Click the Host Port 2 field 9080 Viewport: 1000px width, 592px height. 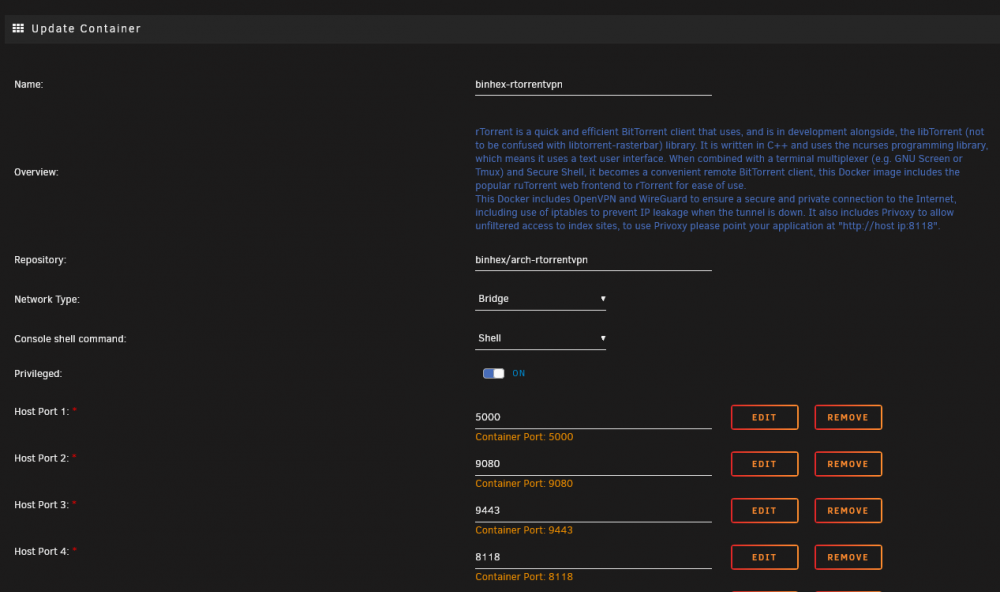(x=593, y=464)
